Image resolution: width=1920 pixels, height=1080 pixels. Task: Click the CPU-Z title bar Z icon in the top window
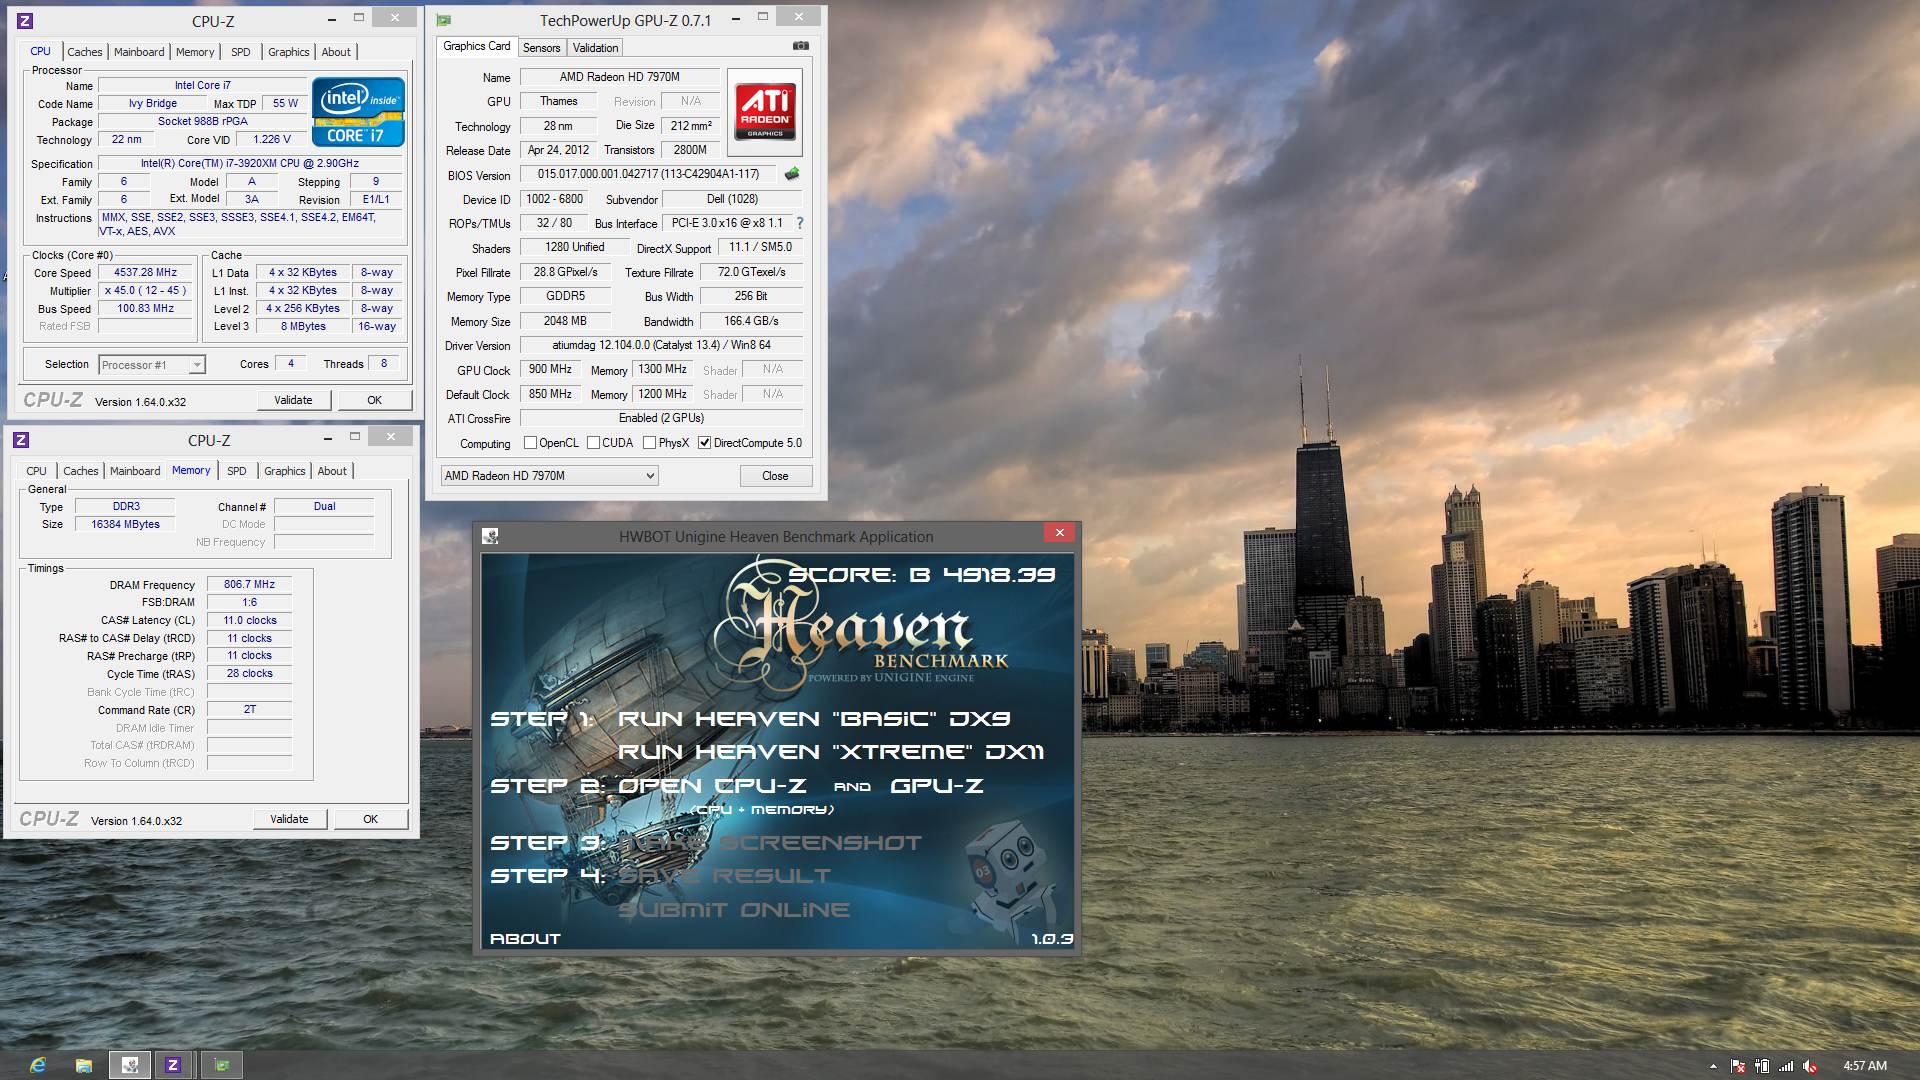[25, 20]
